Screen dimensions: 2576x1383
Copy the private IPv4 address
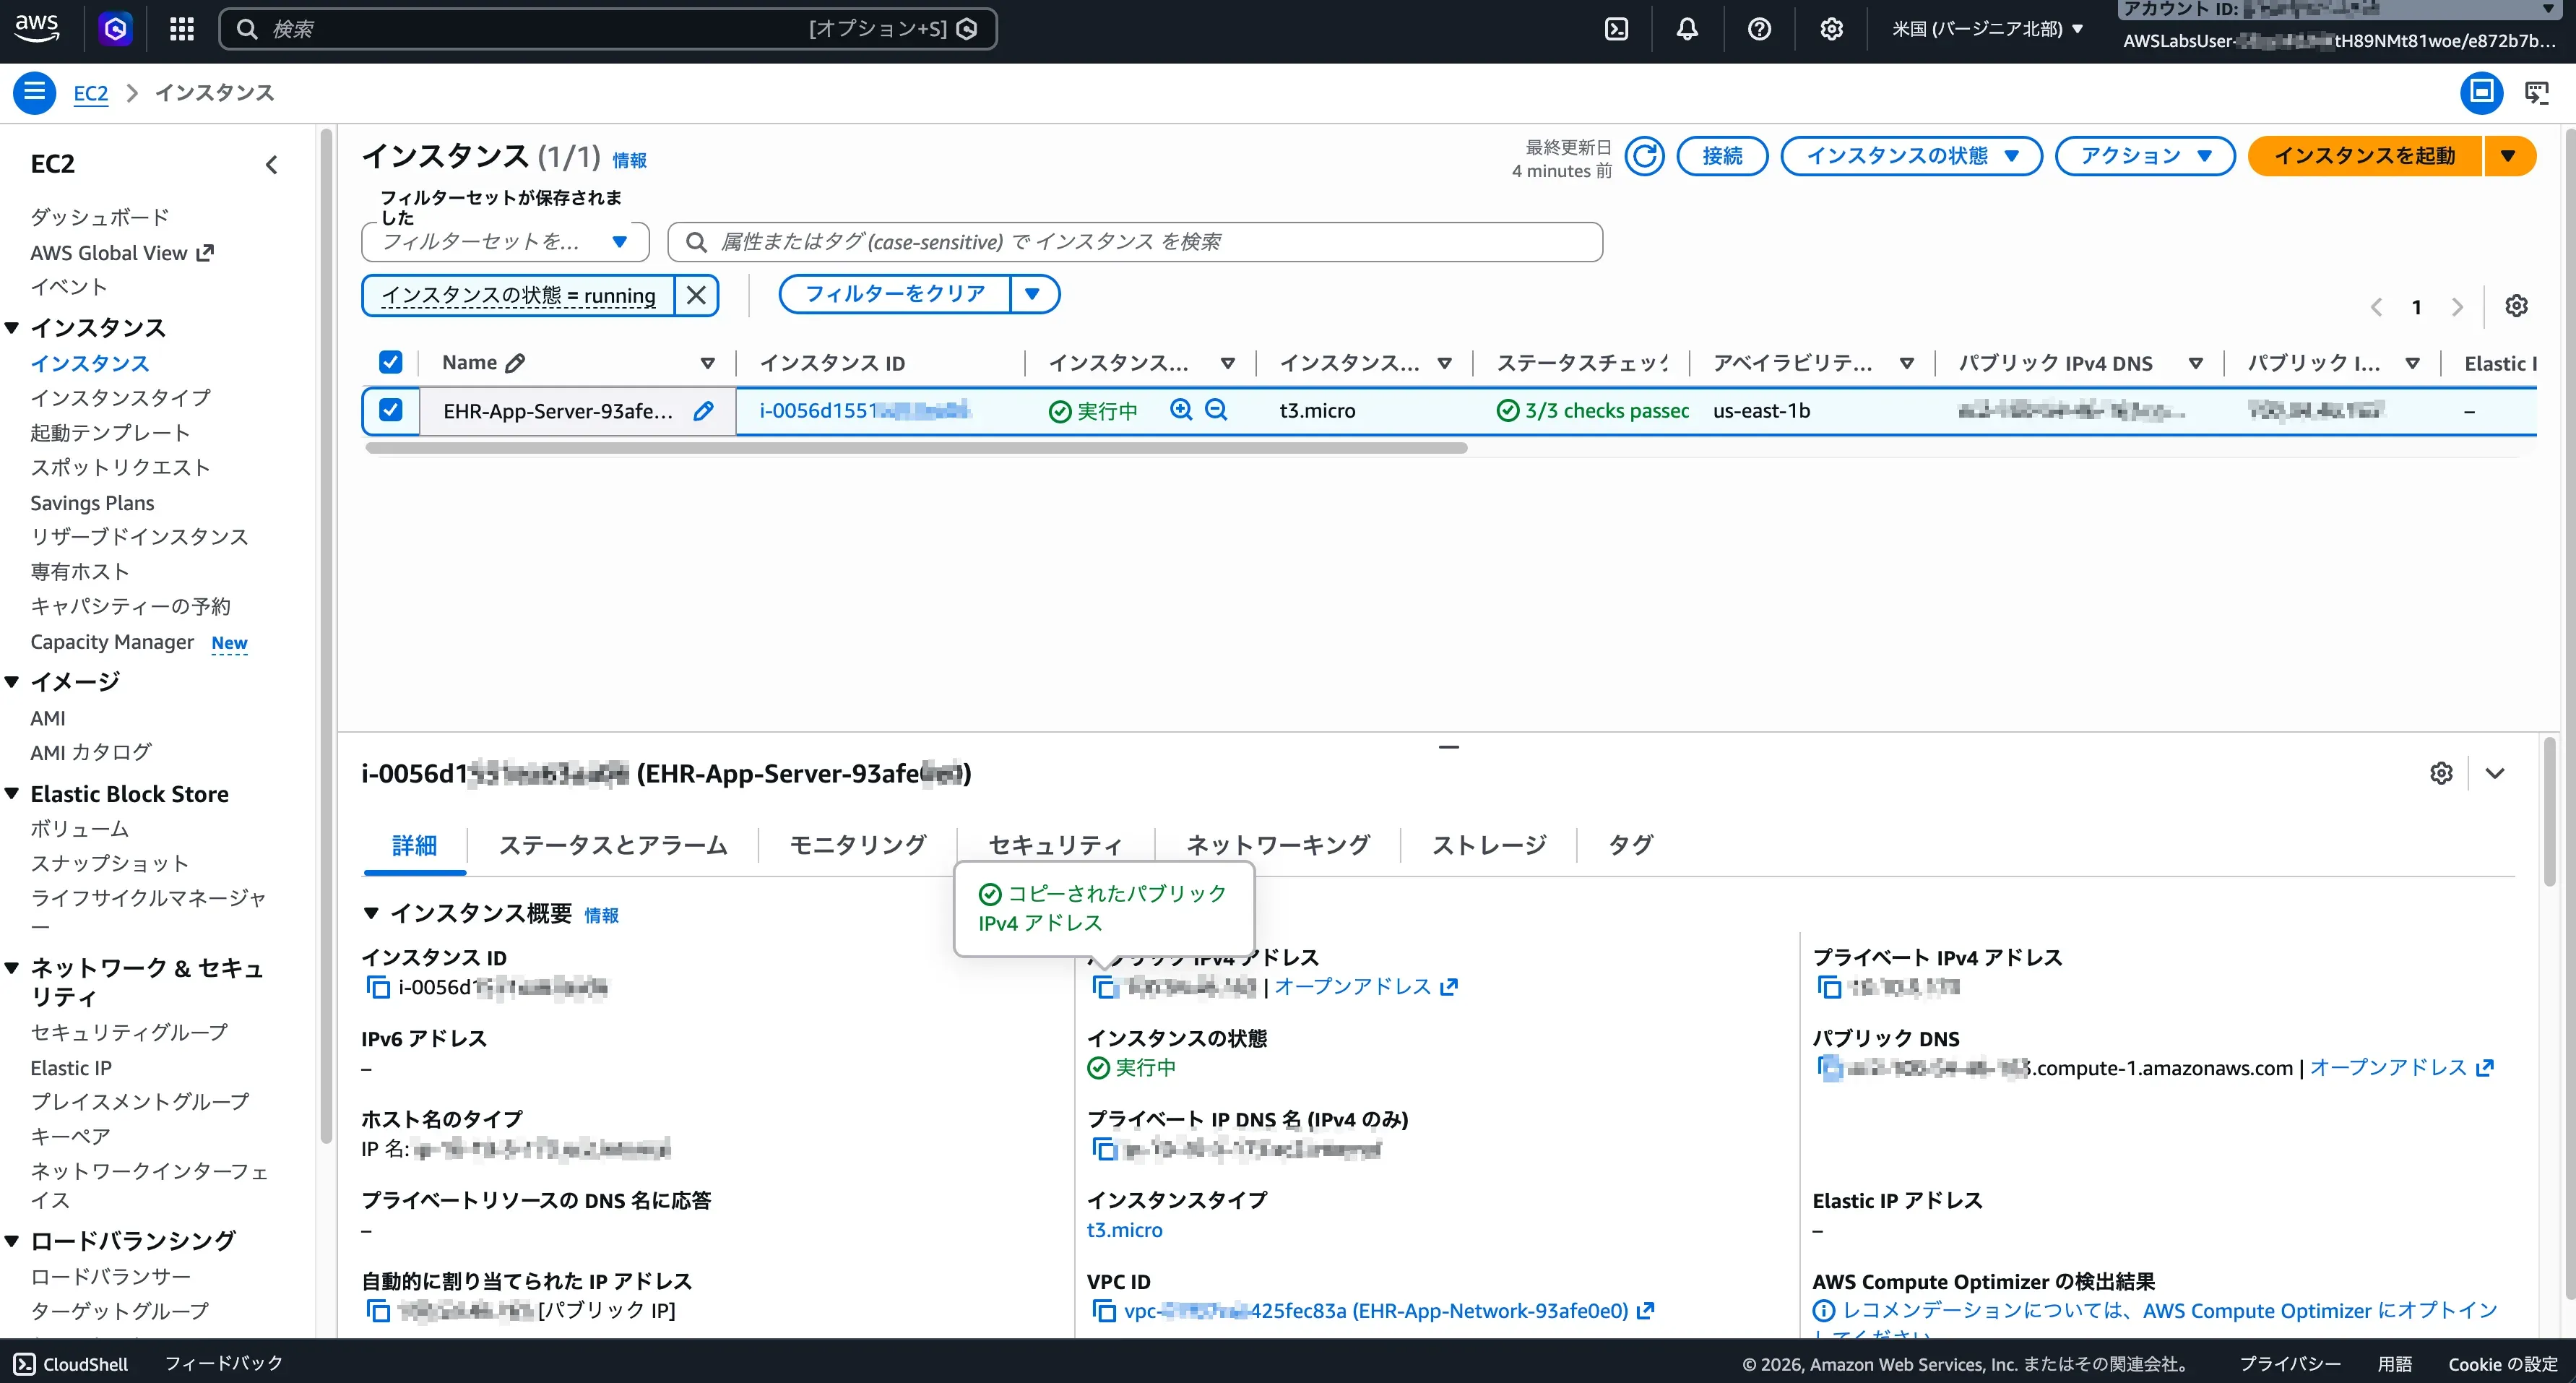1829,987
